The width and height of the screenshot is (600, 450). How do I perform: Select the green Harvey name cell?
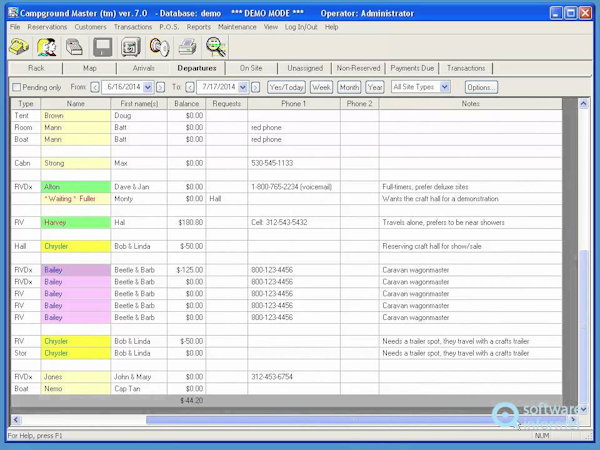(76, 222)
